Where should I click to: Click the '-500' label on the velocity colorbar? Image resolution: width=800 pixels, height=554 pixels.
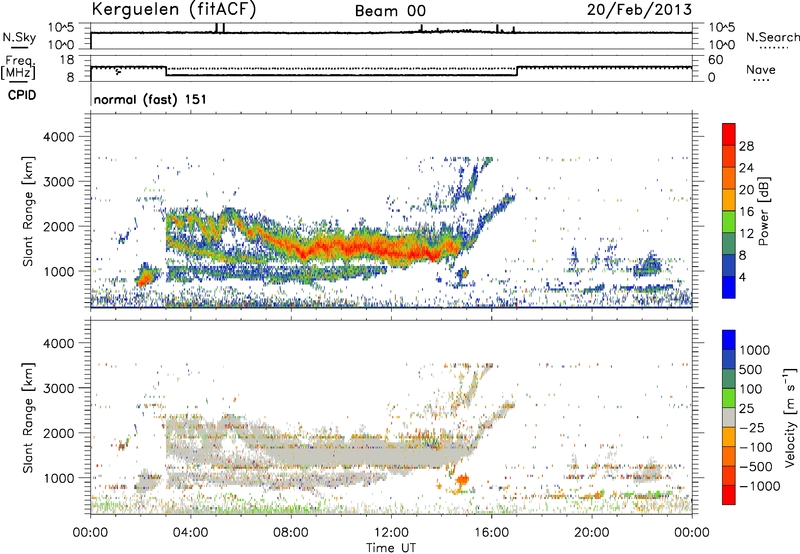click(x=756, y=467)
